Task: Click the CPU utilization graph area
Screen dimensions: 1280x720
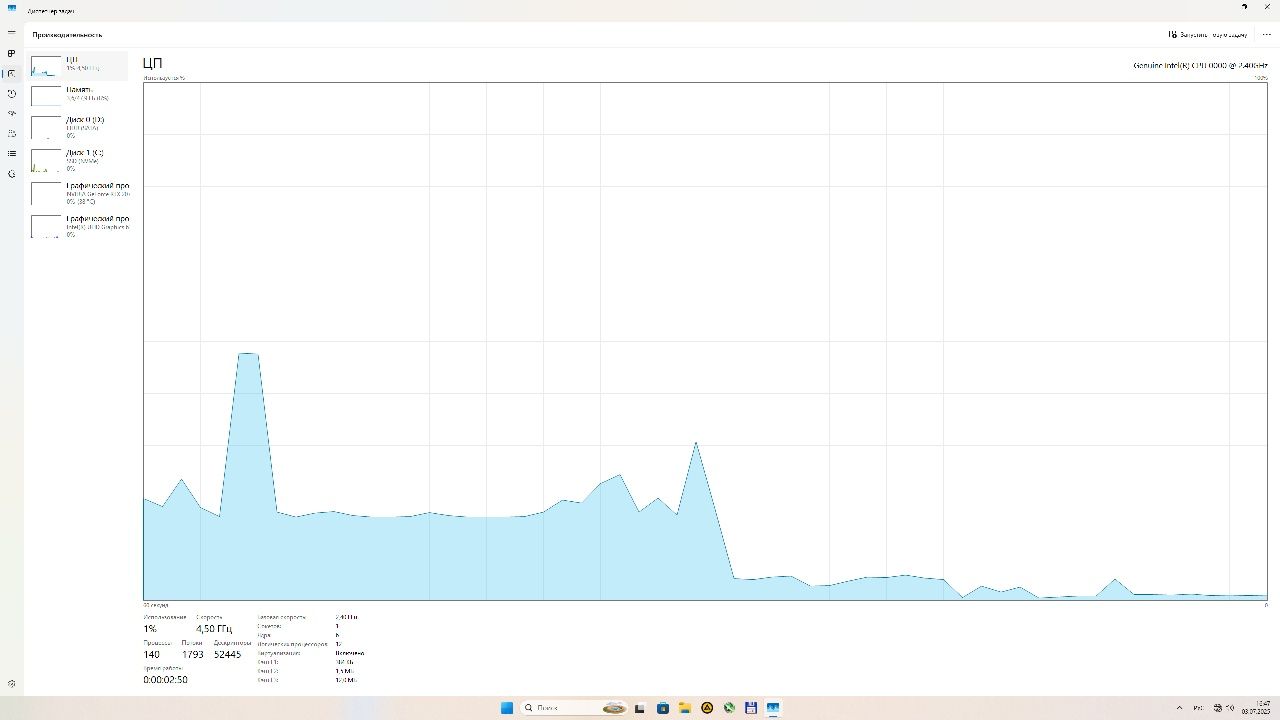Action: 705,341
